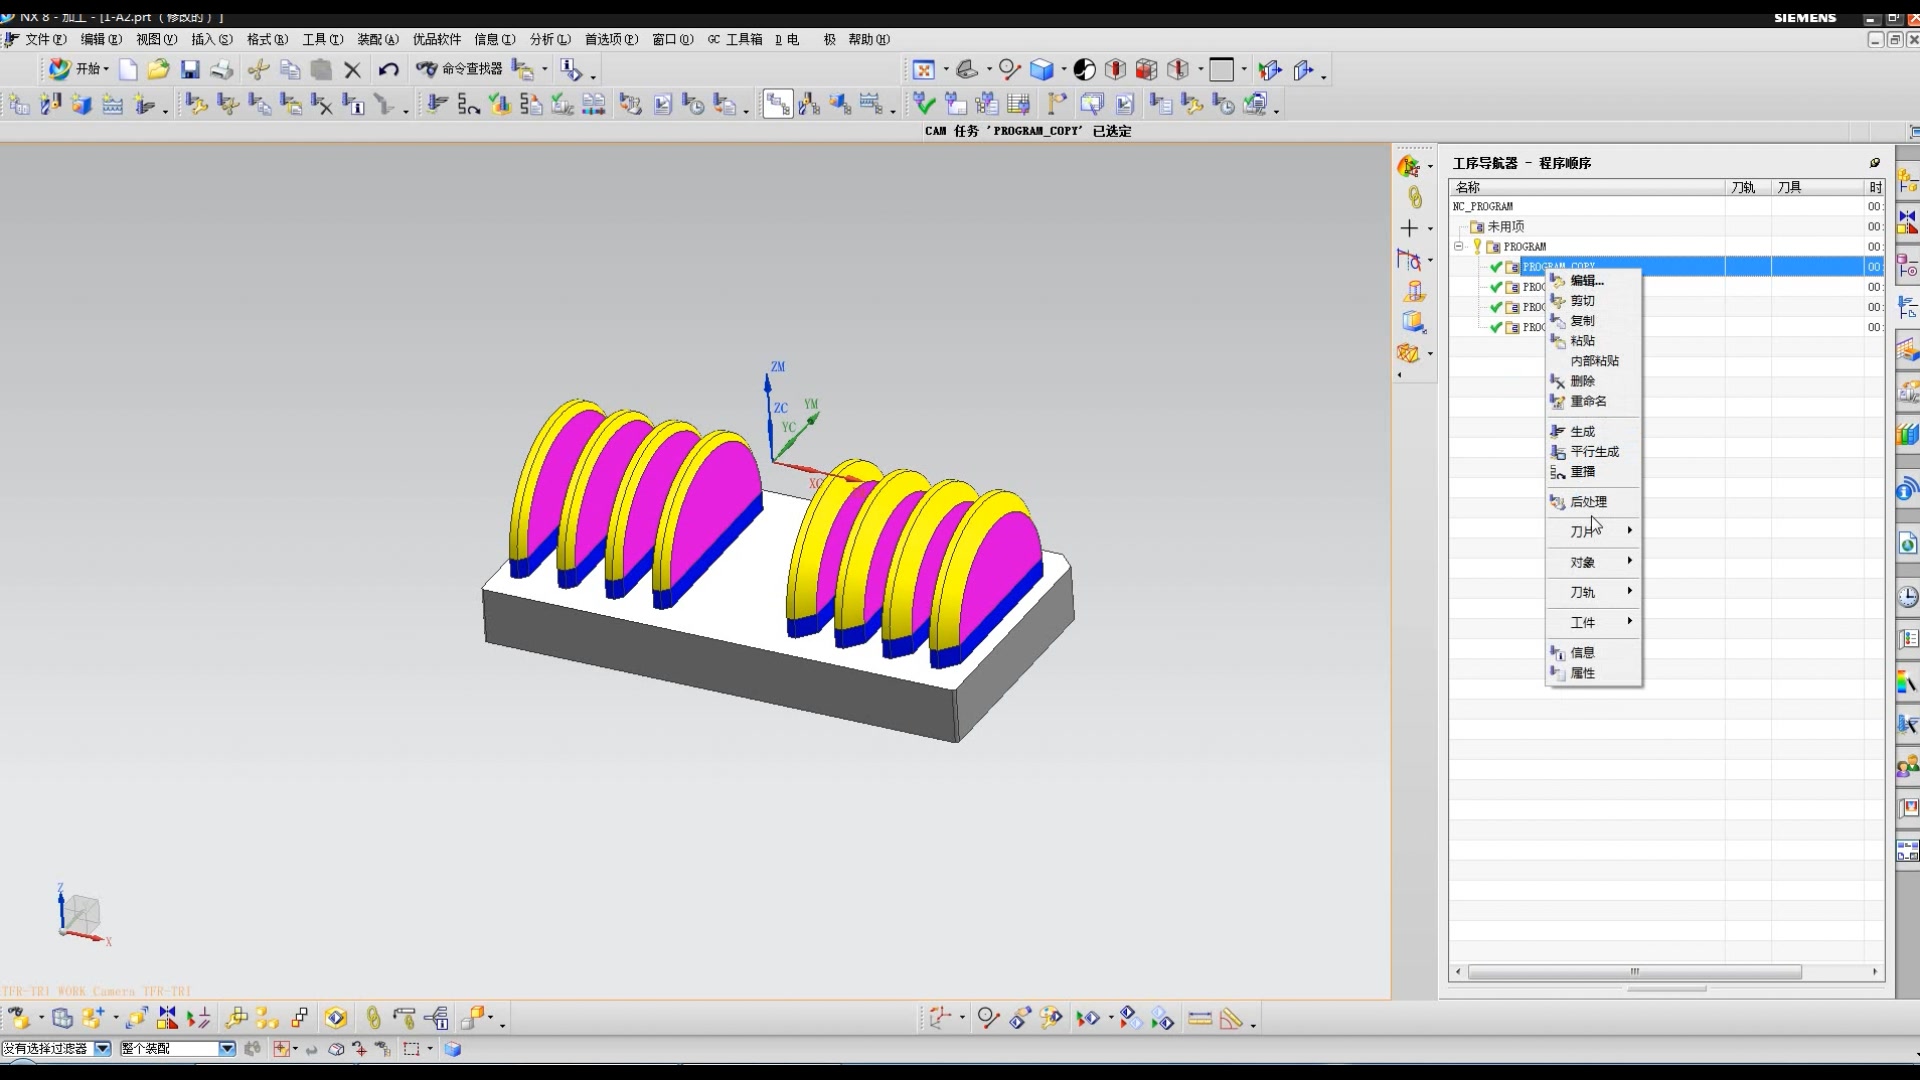The width and height of the screenshot is (1920, 1080).
Task: Collapse the PROGRAM tree node
Action: pos(1459,246)
